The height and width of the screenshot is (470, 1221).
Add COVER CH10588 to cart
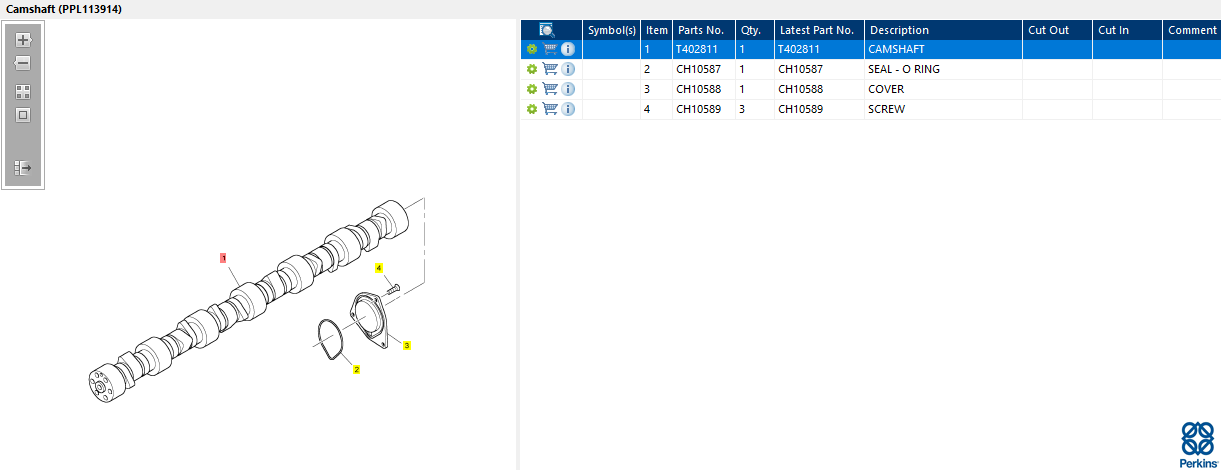point(550,89)
